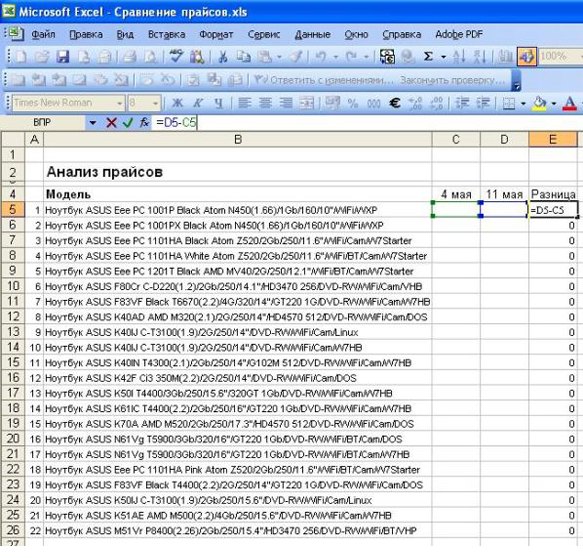Screen dimensions: 583x558
Task: Open Print Preview icon
Action: [x=150, y=57]
